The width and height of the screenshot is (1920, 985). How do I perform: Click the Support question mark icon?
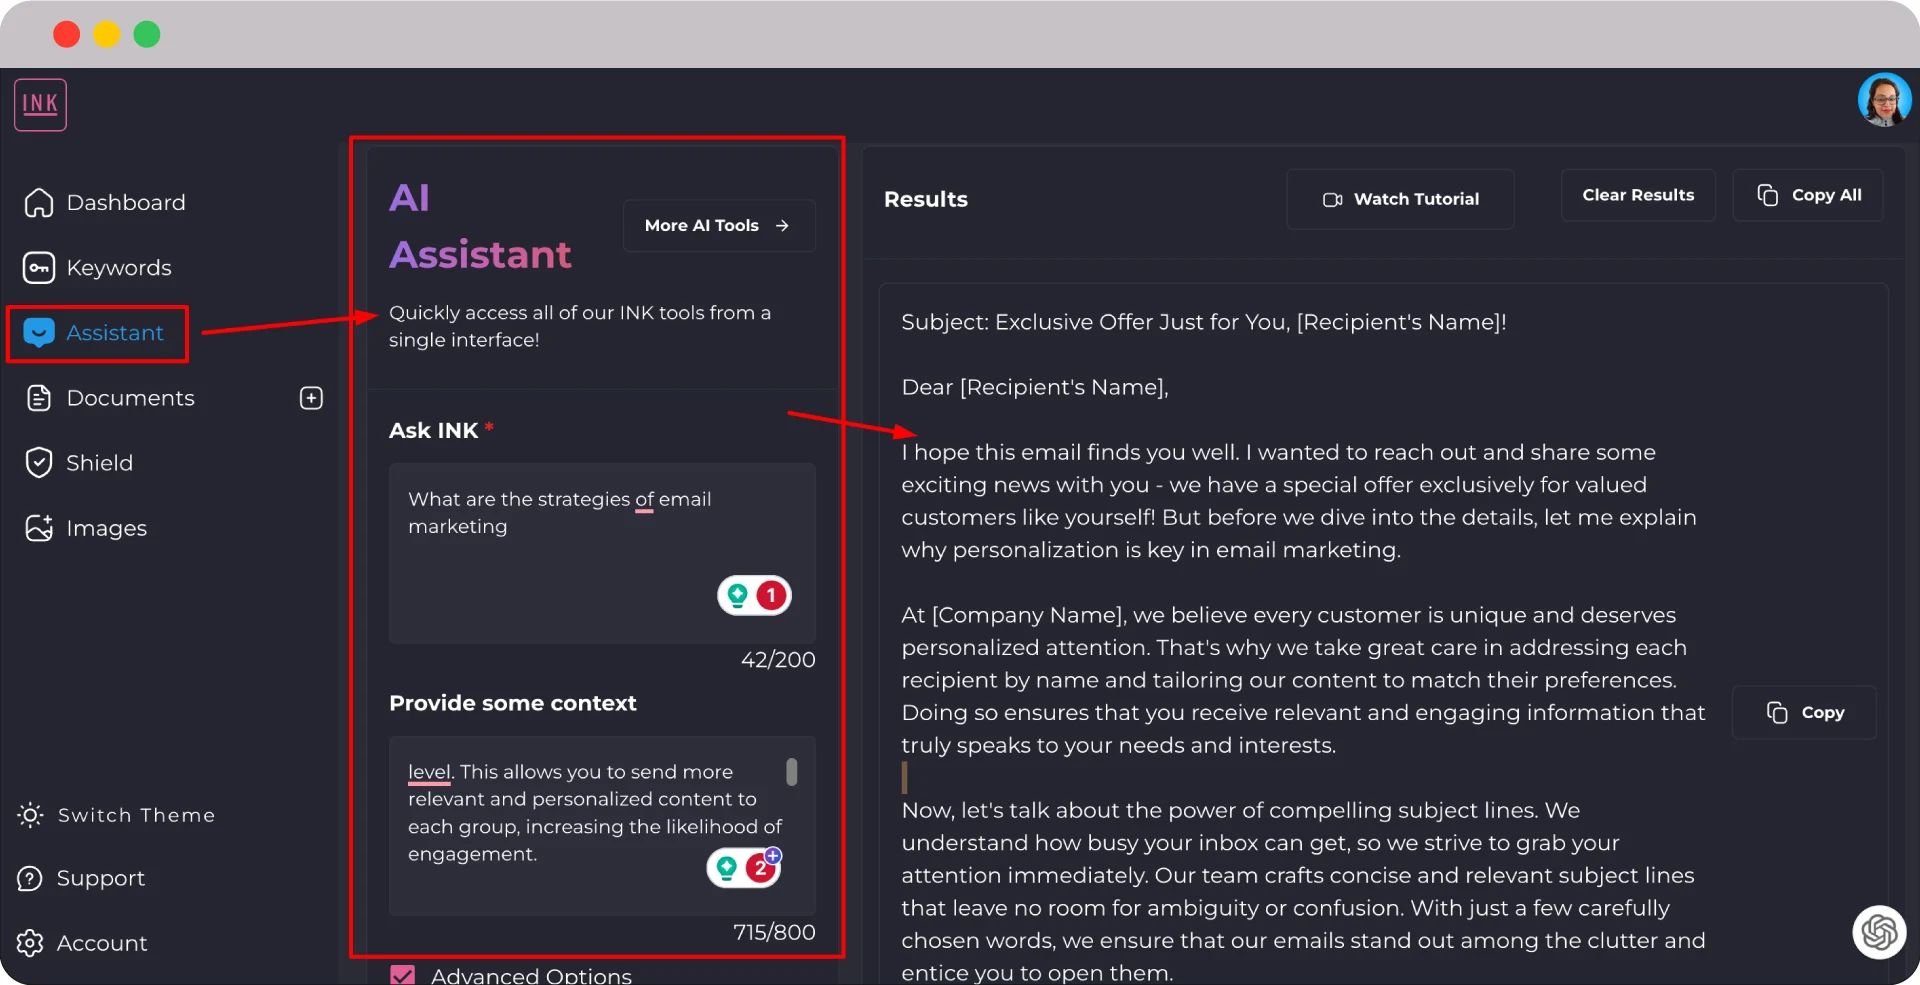pyautogui.click(x=30, y=878)
